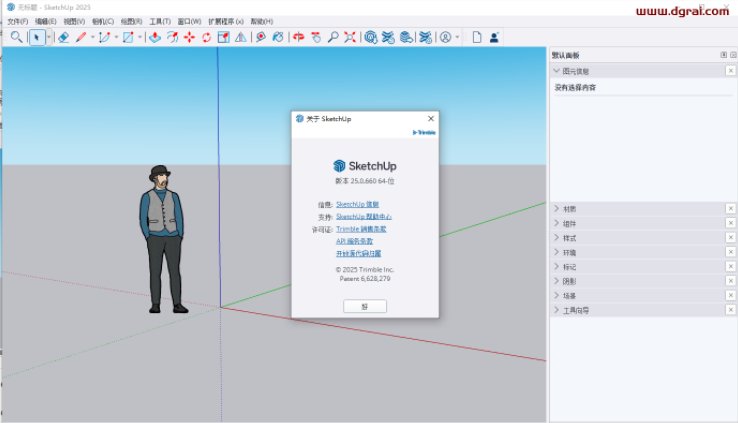Image resolution: width=738 pixels, height=423 pixels.
Task: Open the 文件(F) menu
Action: click(x=17, y=22)
